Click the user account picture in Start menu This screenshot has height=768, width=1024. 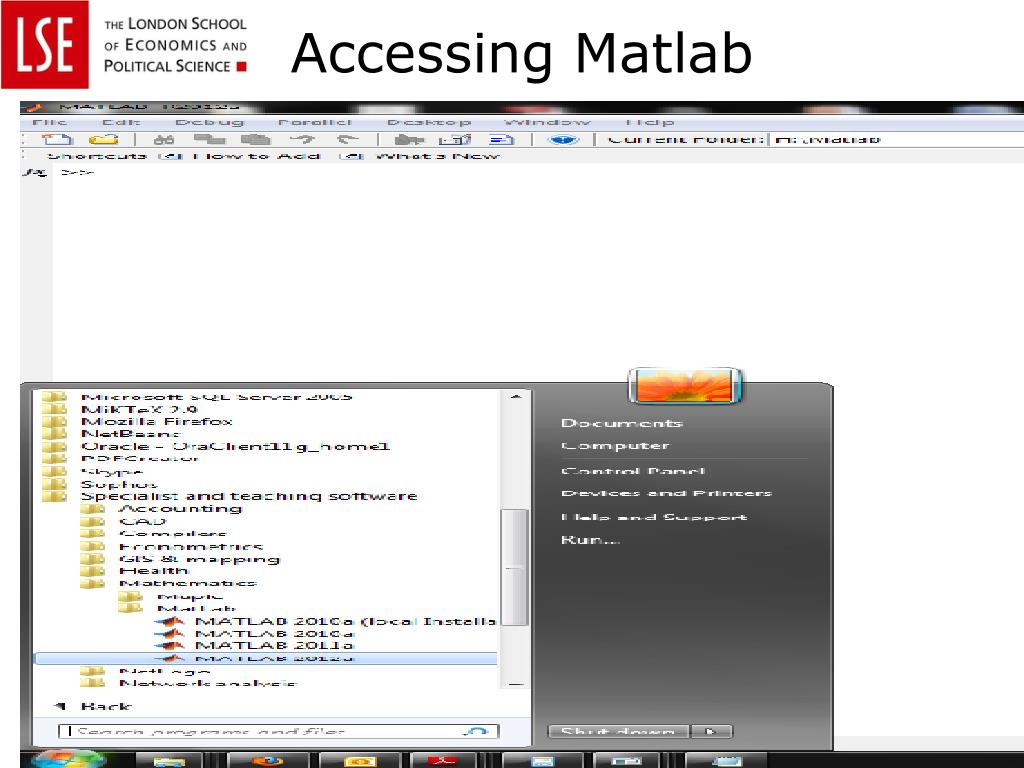[684, 386]
